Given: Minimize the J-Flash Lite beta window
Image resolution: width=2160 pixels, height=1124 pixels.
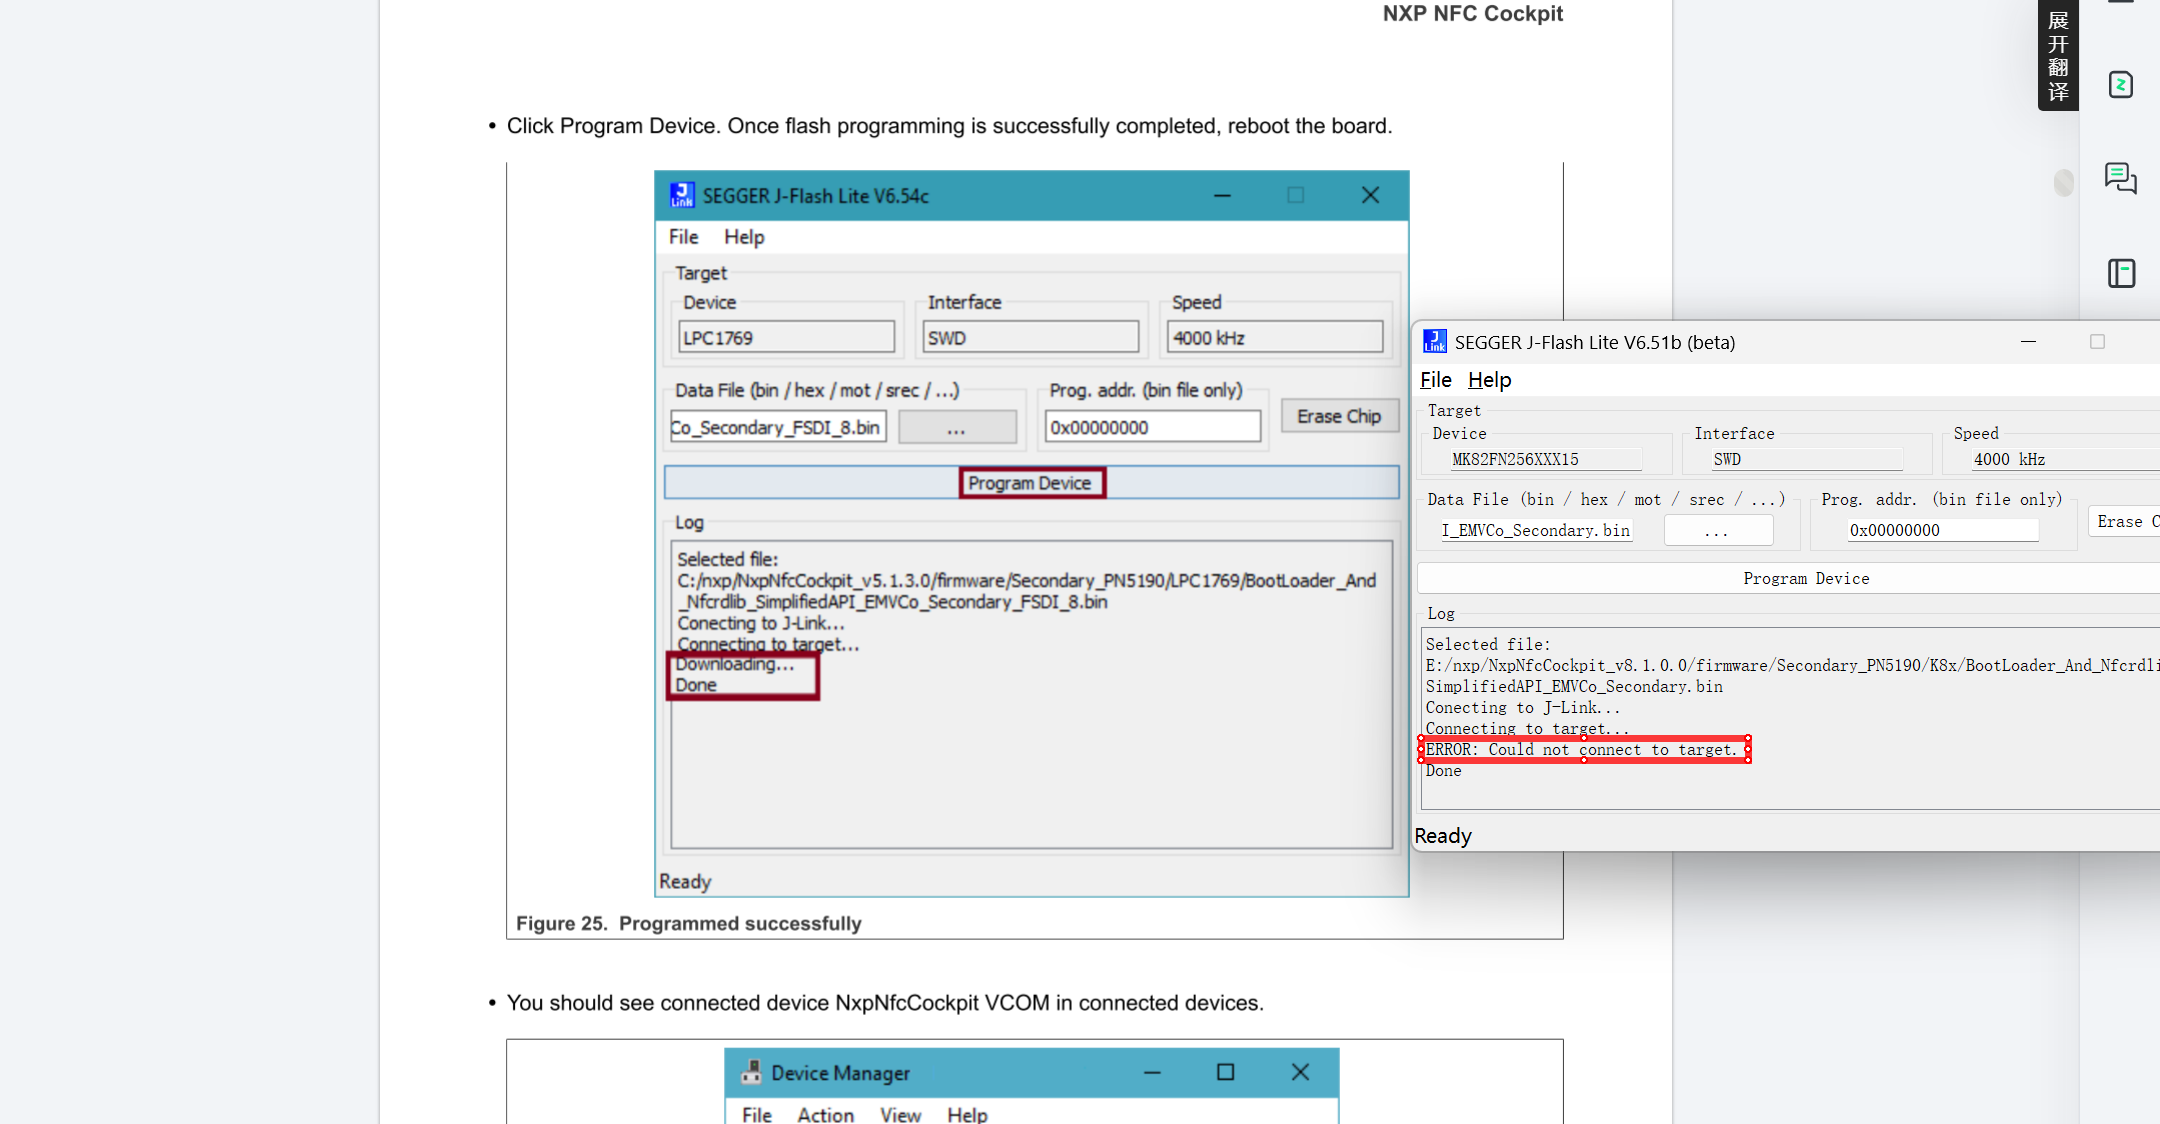Looking at the screenshot, I should click(2028, 342).
